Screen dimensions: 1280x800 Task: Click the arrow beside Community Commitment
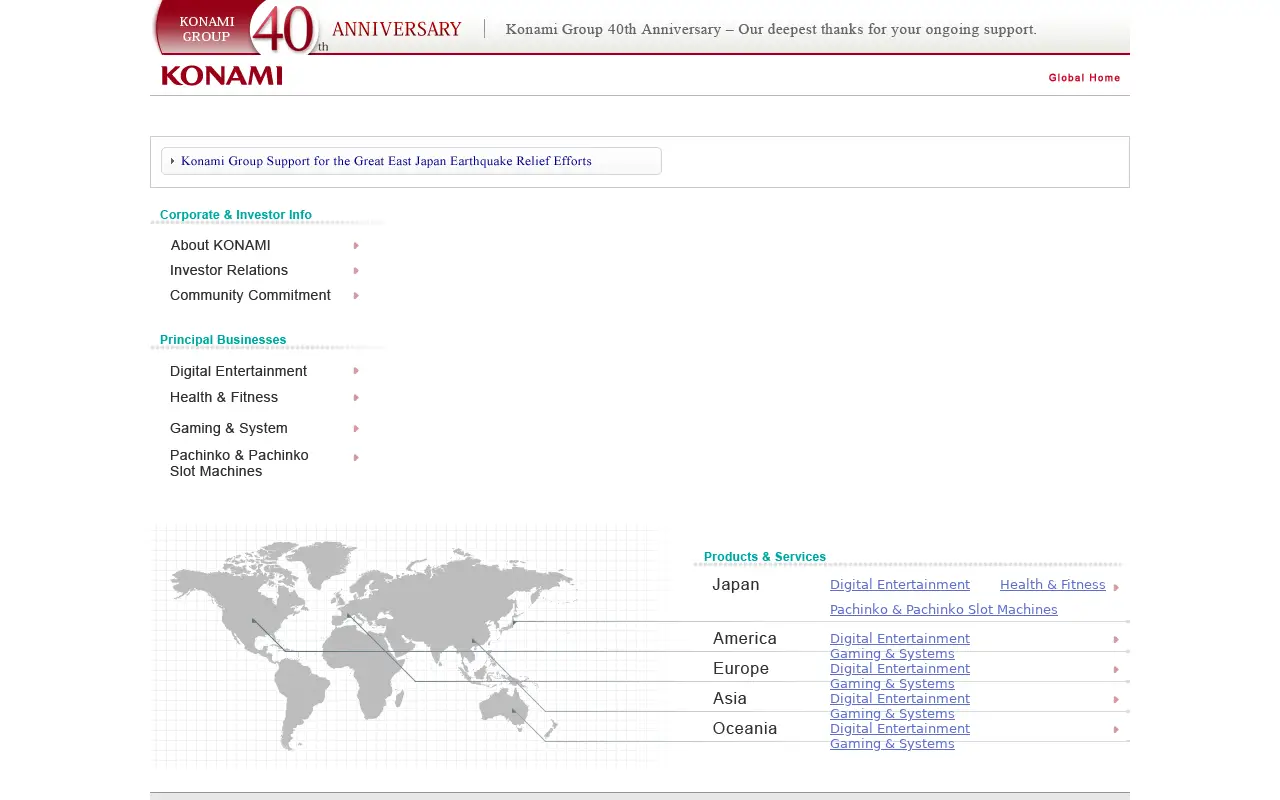tap(356, 296)
